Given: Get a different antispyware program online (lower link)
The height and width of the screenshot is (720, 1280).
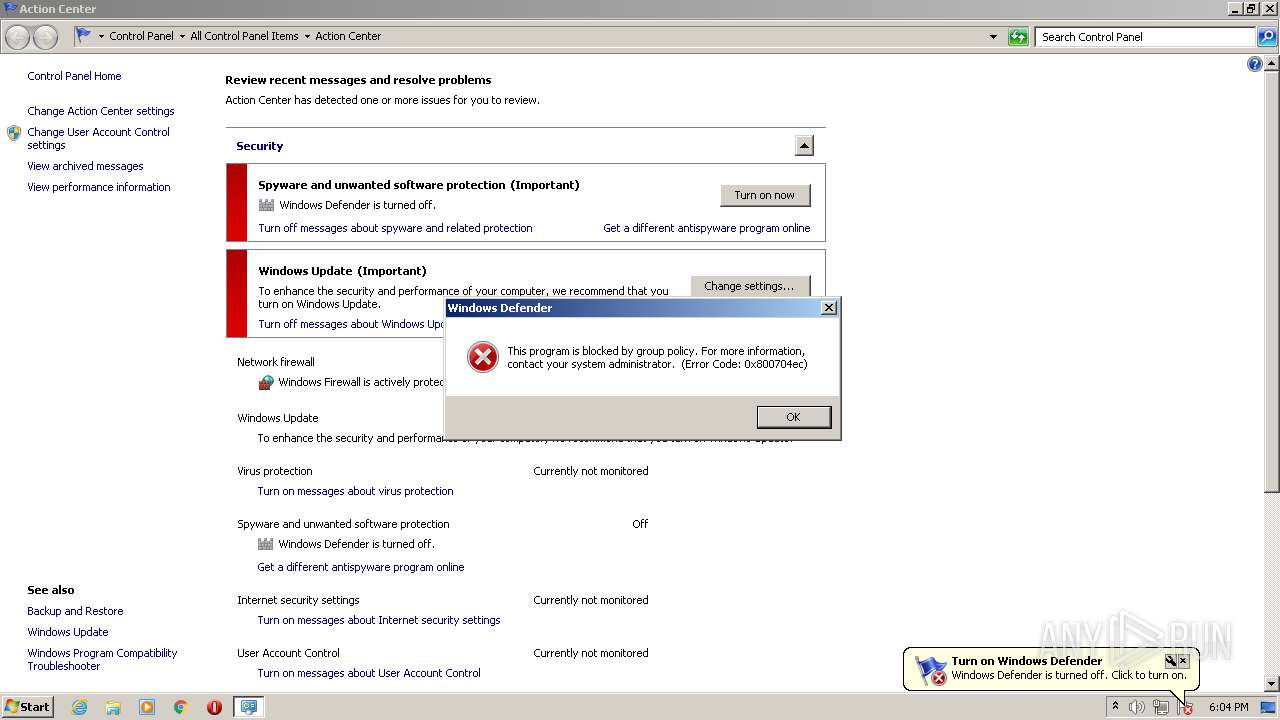Looking at the screenshot, I should pyautogui.click(x=360, y=567).
